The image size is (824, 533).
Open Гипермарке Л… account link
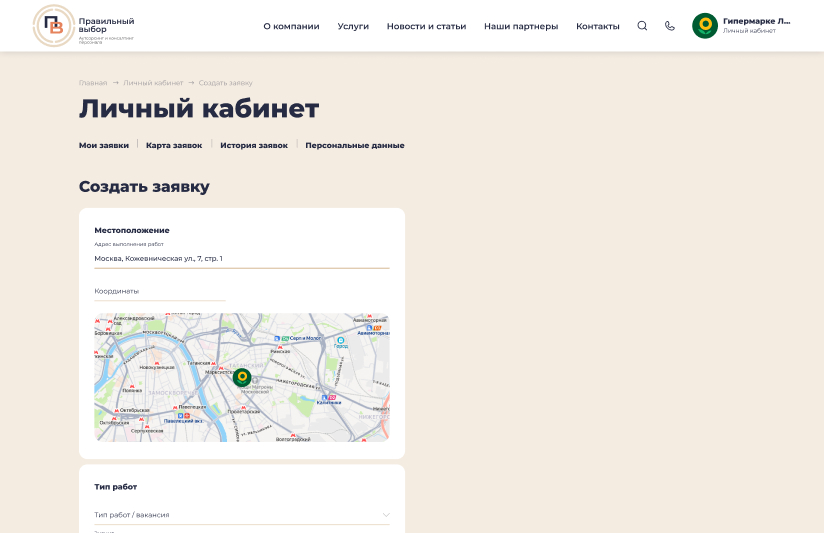tap(756, 21)
